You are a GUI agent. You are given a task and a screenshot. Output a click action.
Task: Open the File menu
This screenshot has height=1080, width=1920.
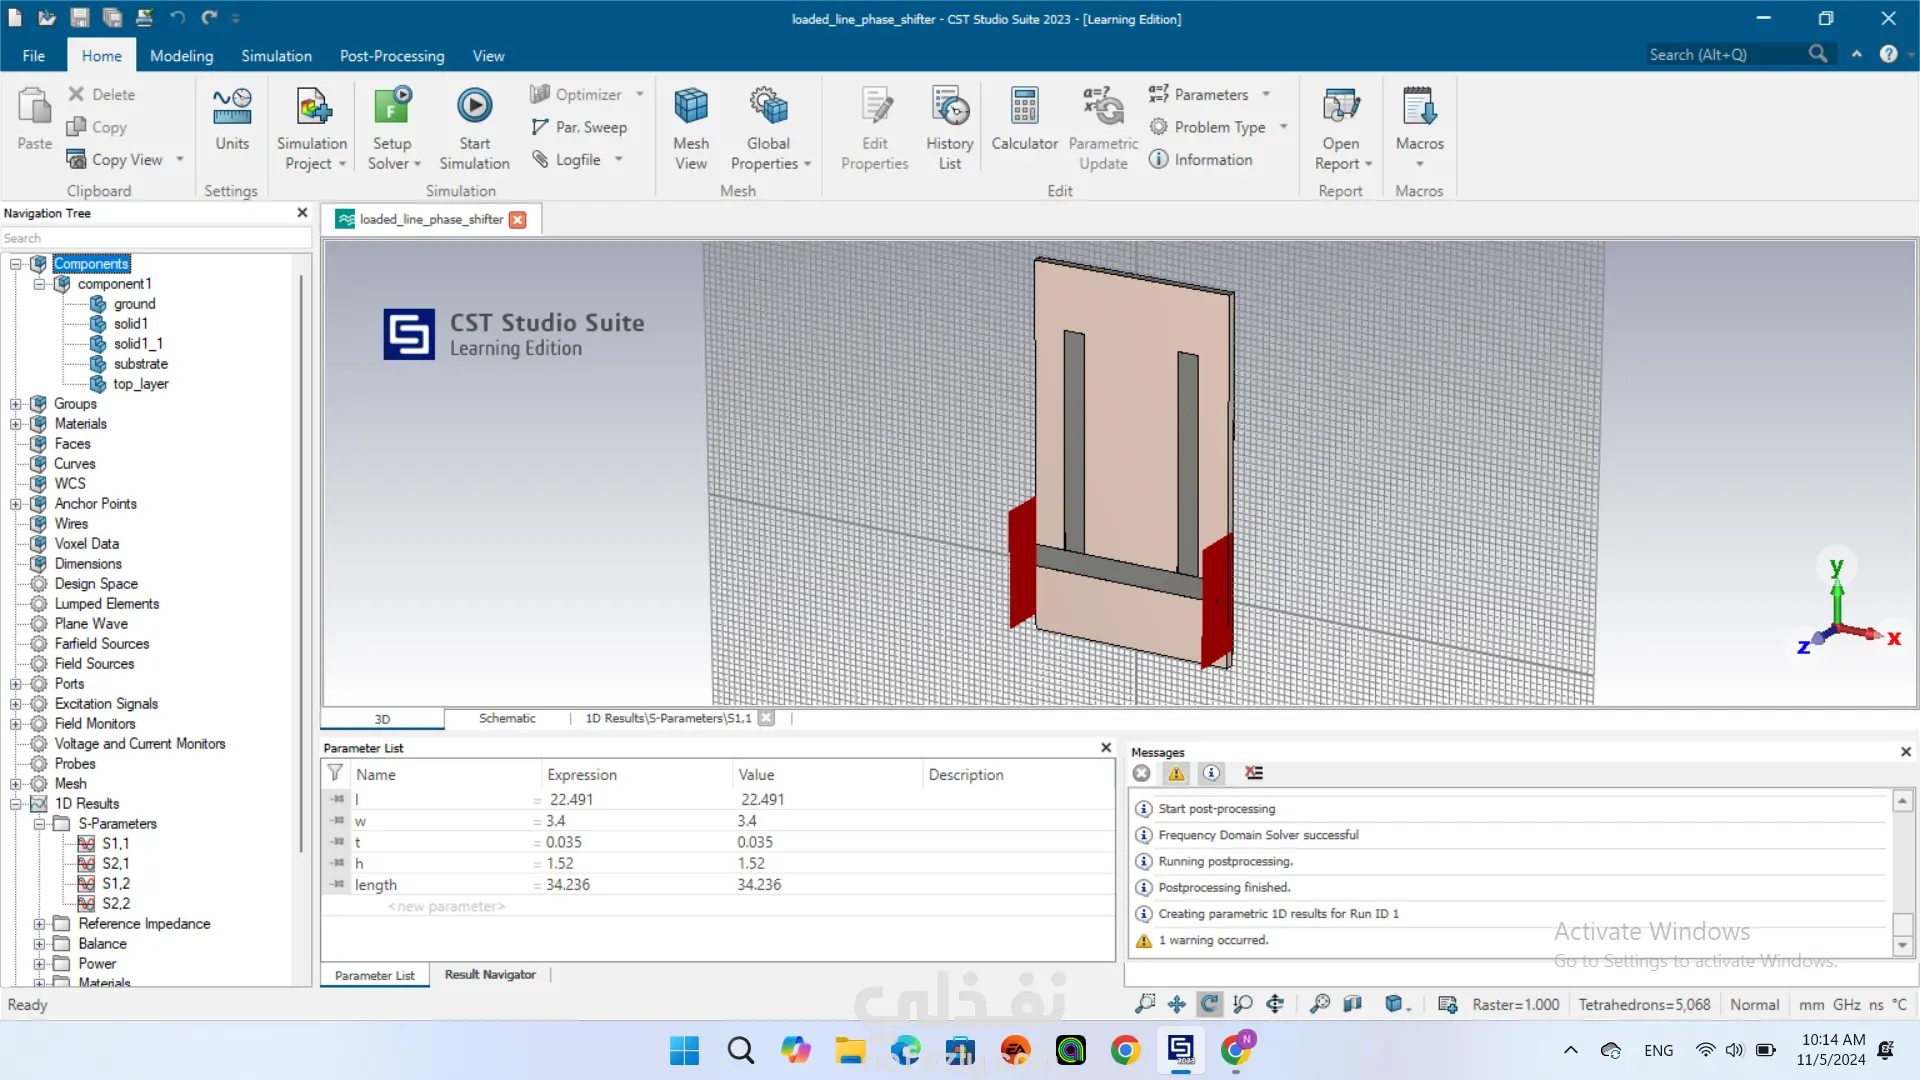click(34, 56)
